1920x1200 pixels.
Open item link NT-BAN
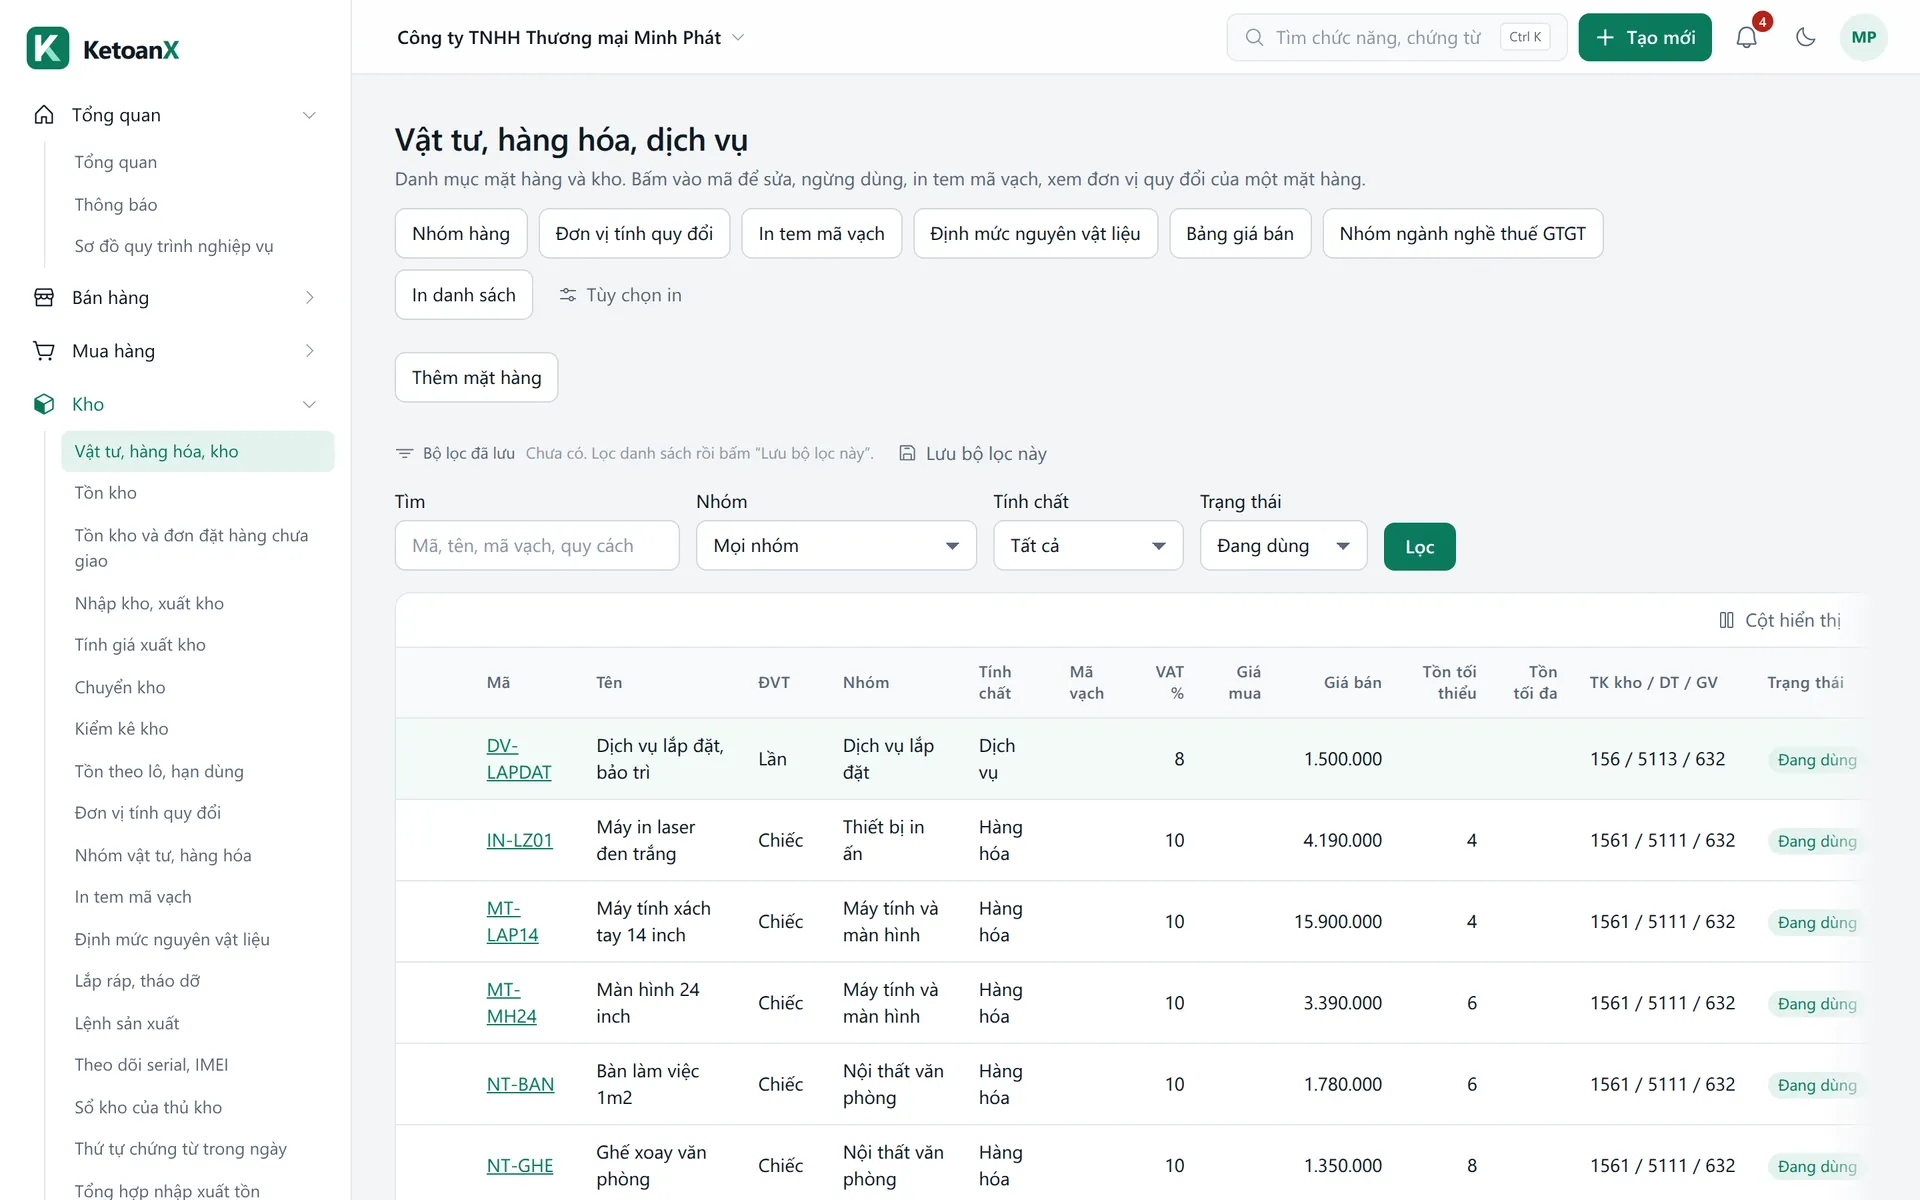pos(520,1084)
